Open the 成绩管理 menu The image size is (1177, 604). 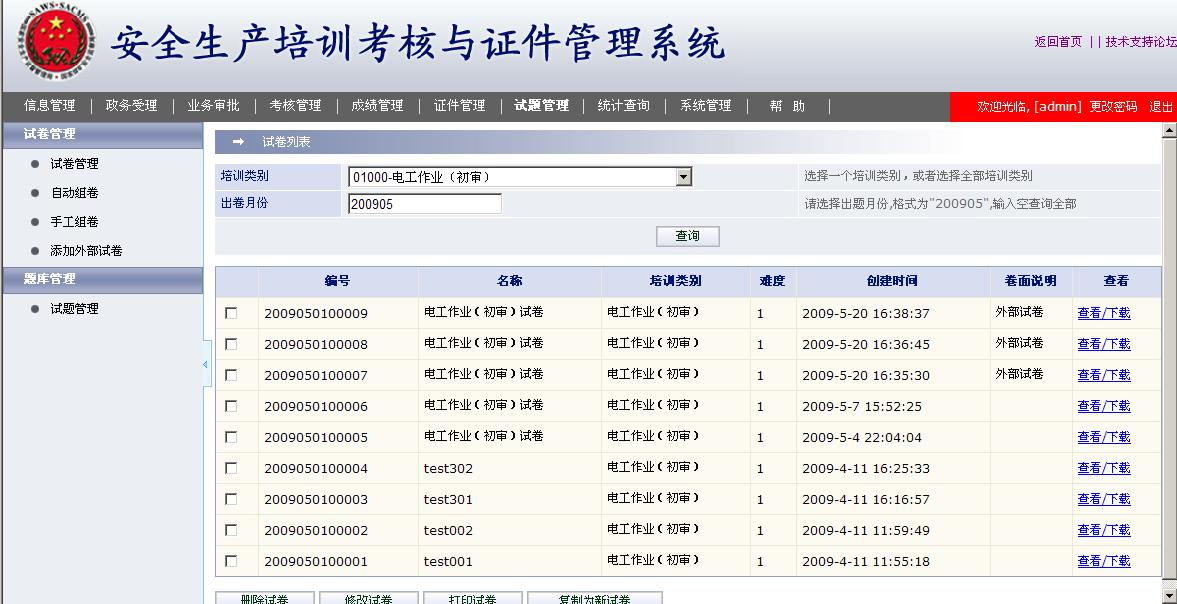(x=377, y=106)
